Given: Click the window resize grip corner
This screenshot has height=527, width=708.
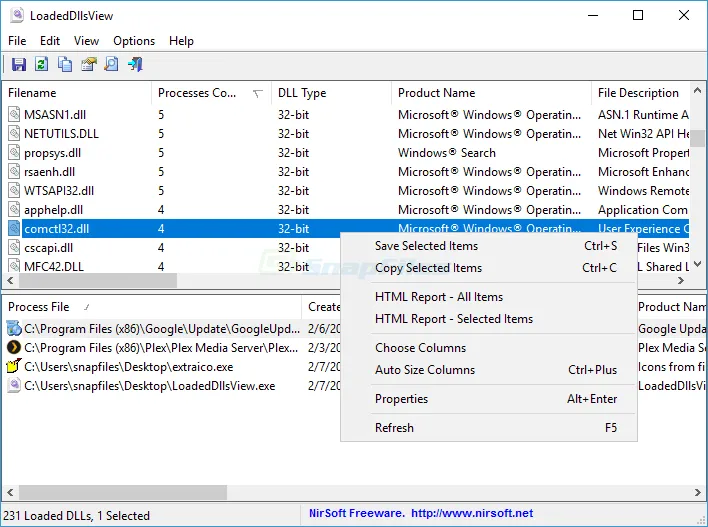Looking at the screenshot, I should point(701,520).
